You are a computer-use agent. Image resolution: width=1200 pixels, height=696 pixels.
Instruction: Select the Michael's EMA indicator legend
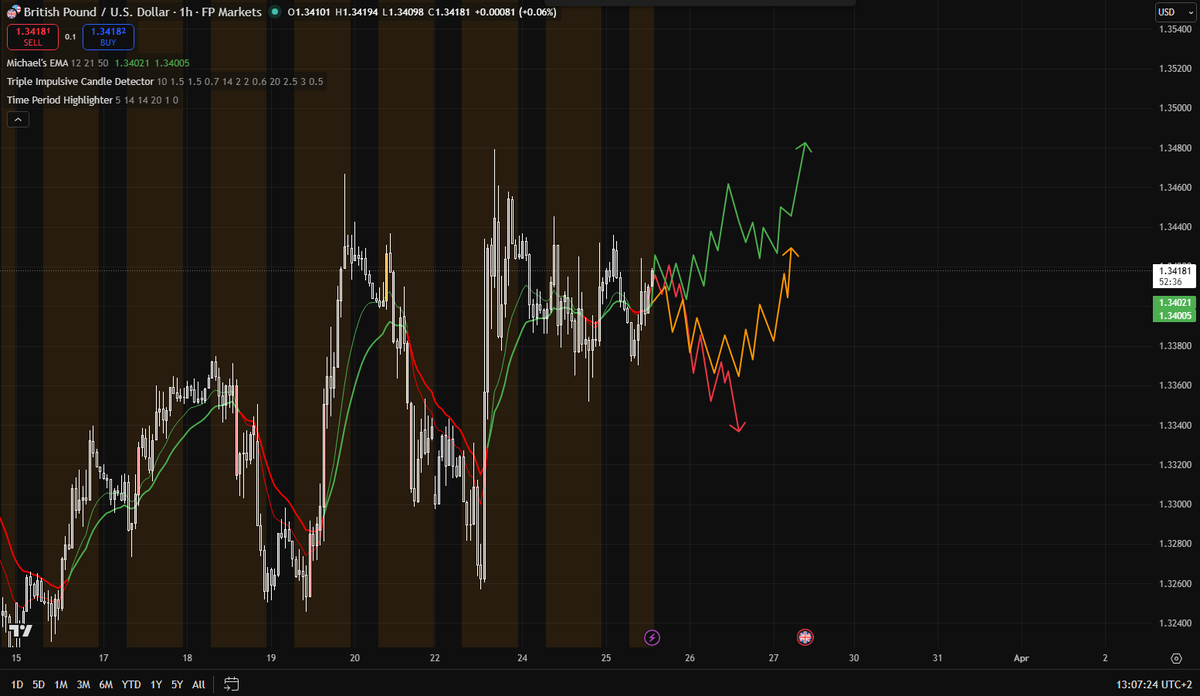pos(36,62)
